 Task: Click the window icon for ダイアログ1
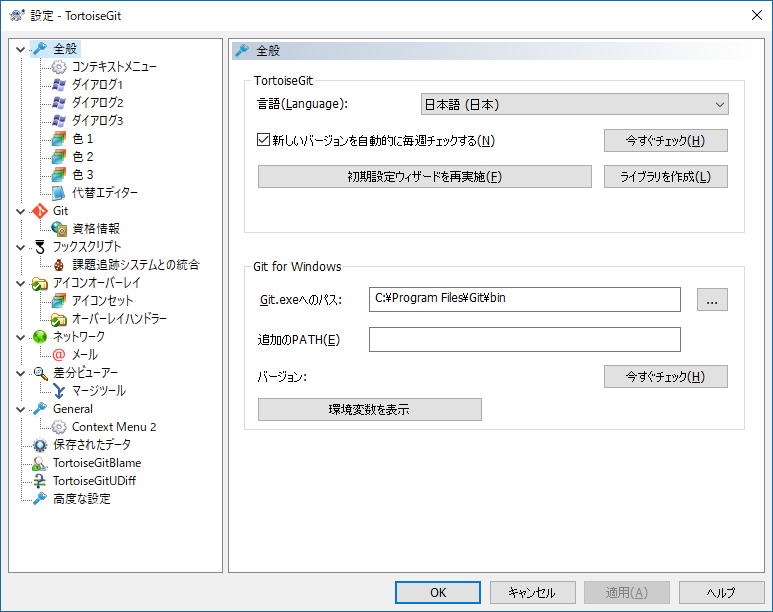point(59,85)
